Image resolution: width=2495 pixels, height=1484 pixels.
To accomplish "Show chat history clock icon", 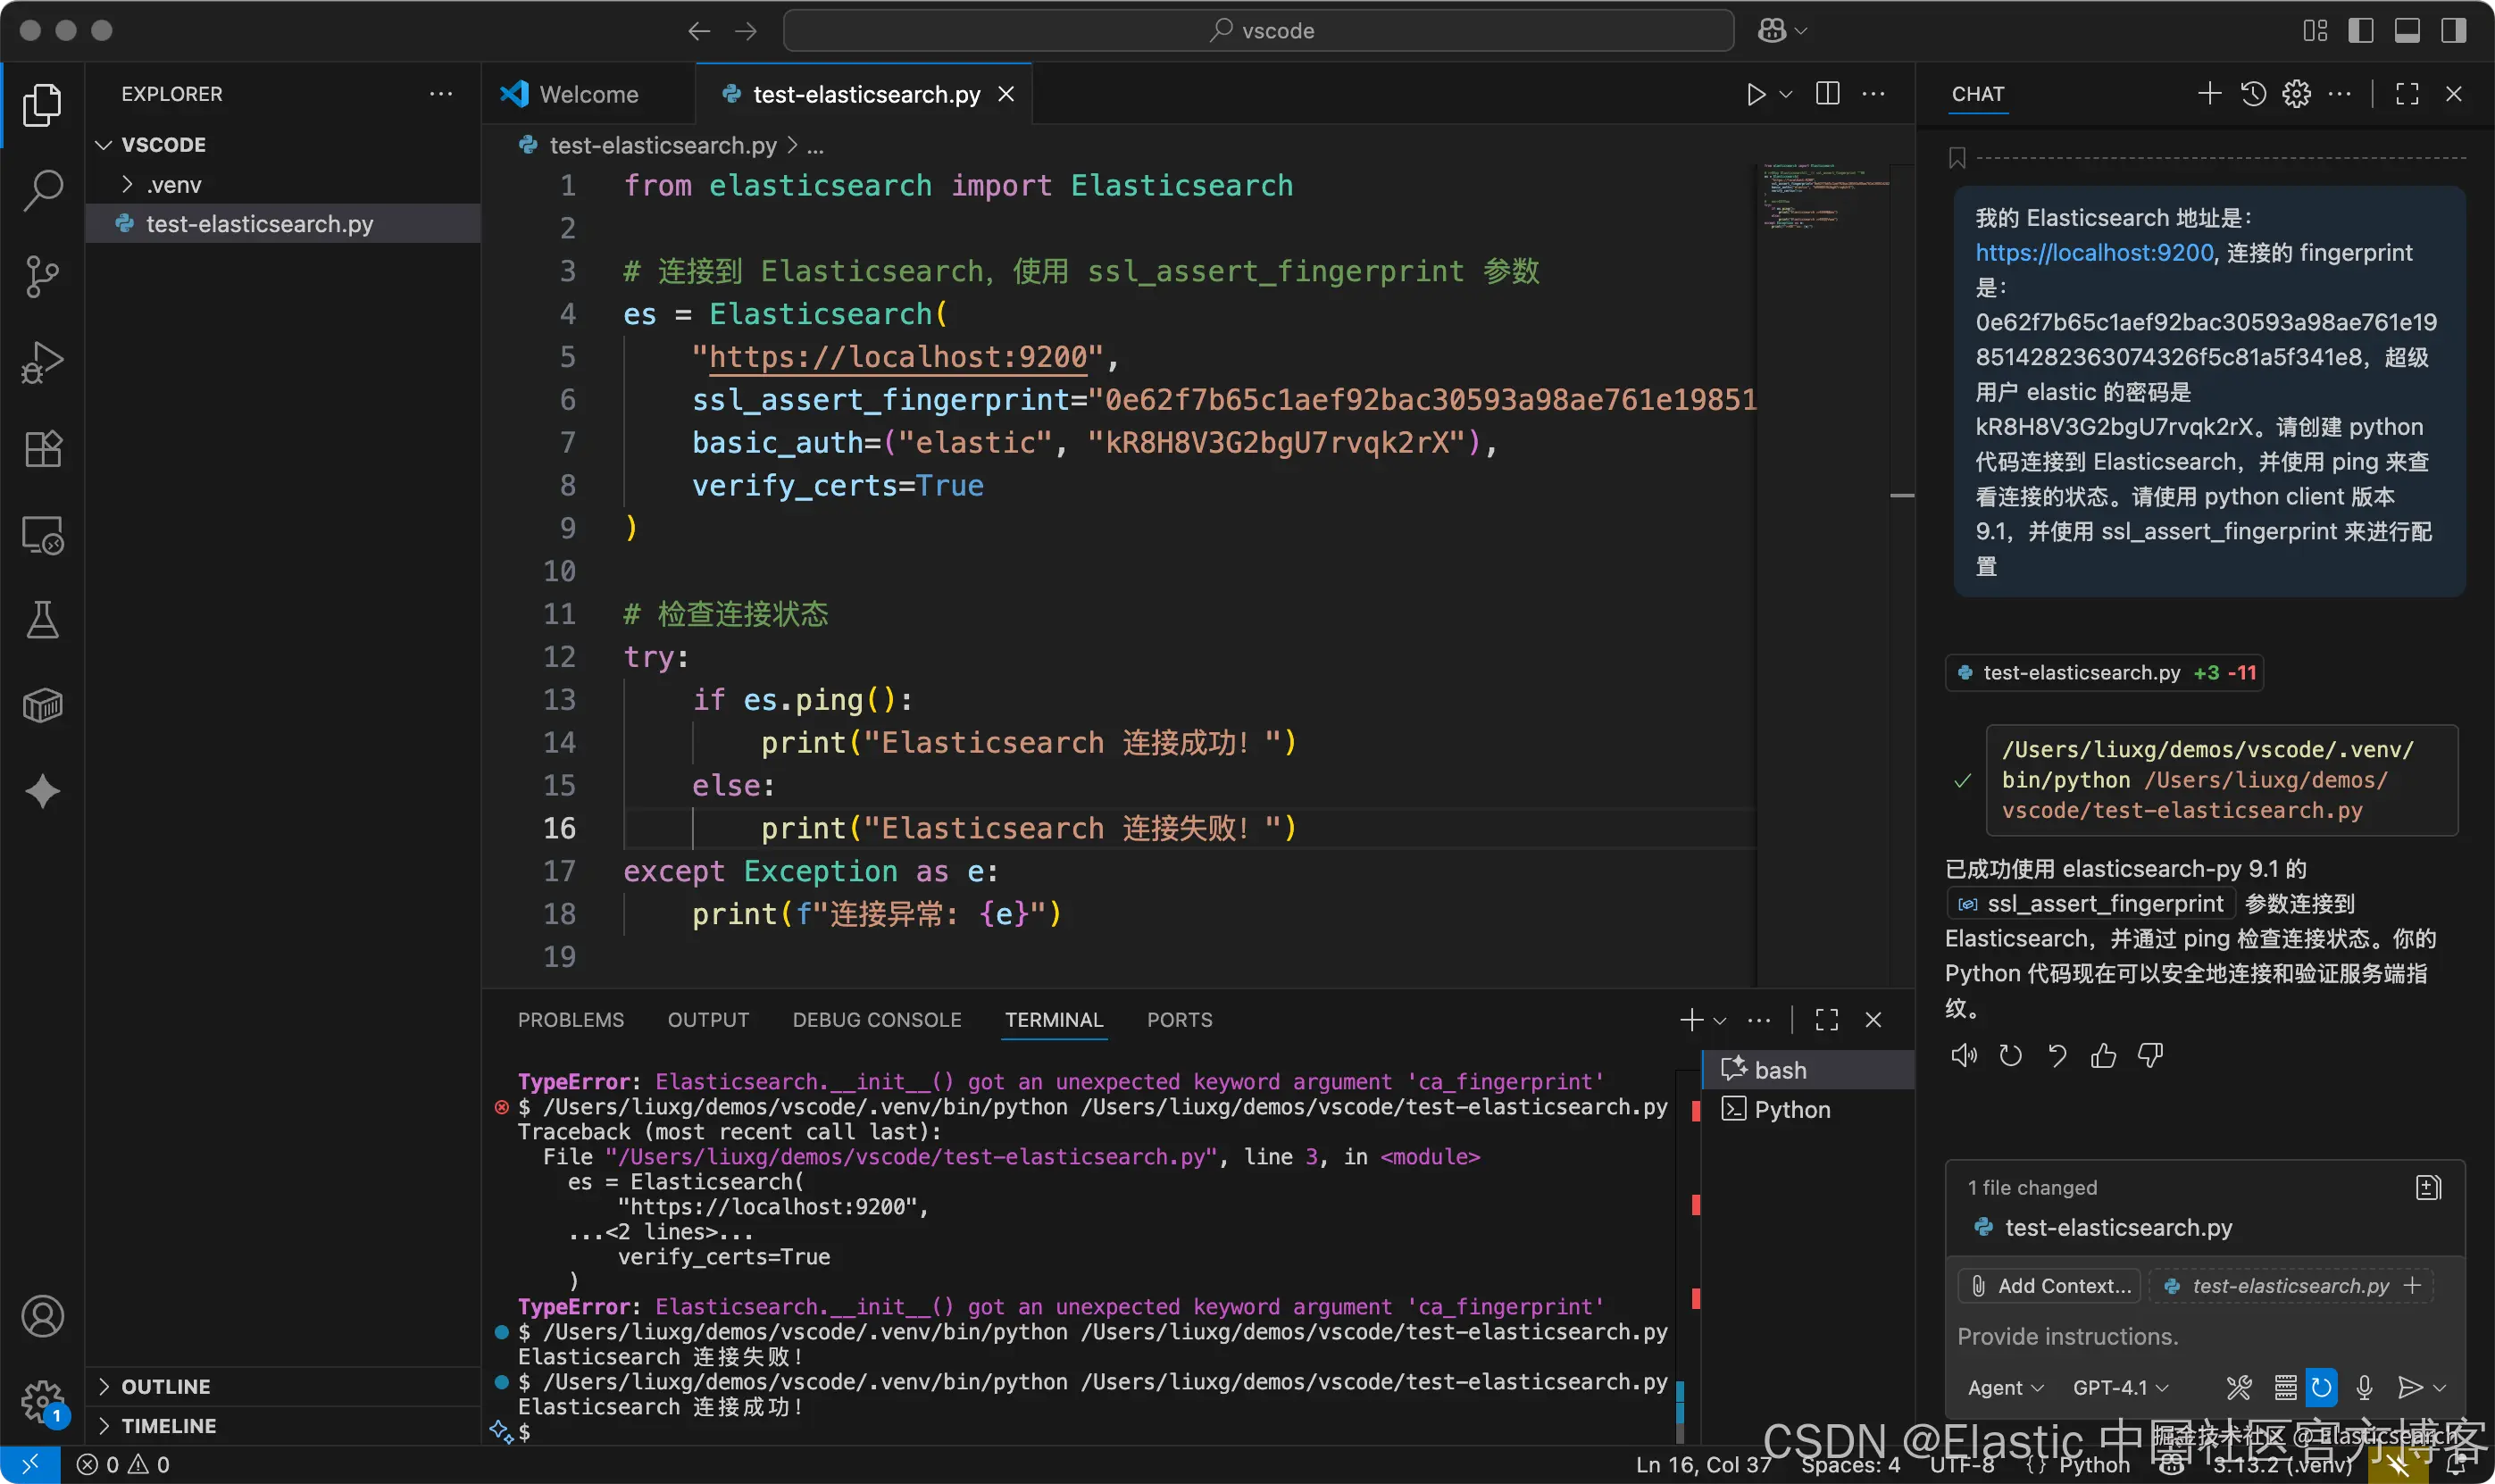I will (x=2253, y=94).
